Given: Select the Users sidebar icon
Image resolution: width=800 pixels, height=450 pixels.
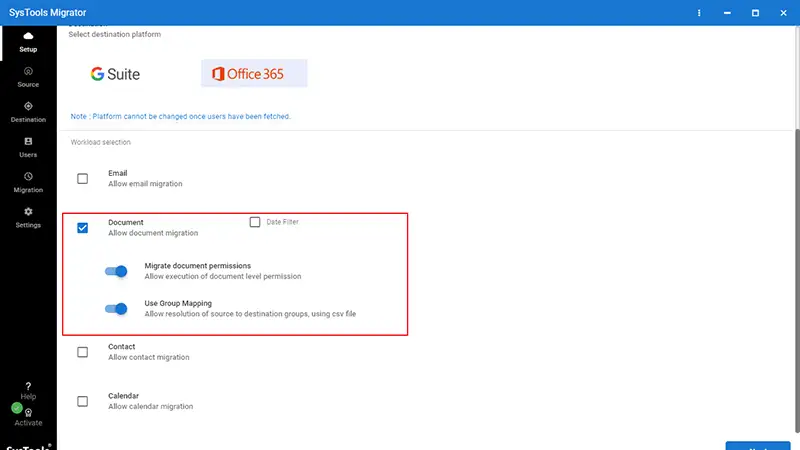Looking at the screenshot, I should click(28, 141).
